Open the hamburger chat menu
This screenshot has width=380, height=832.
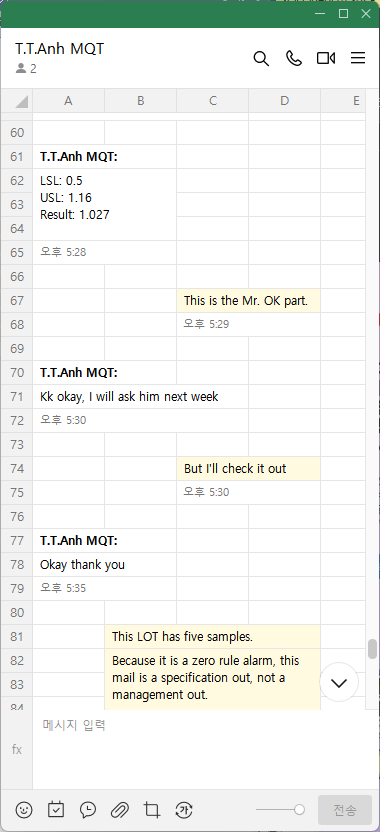coord(358,58)
